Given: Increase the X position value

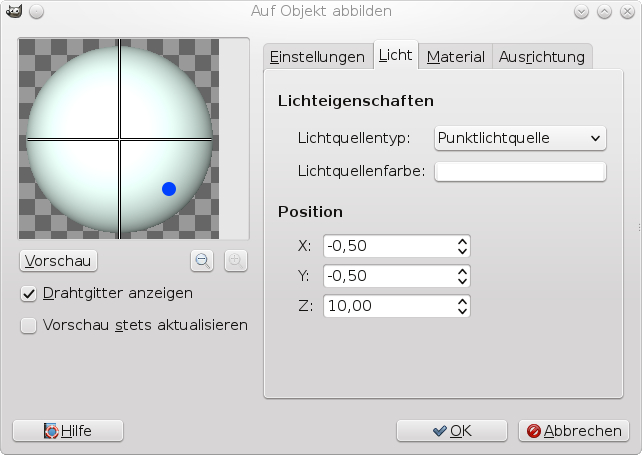Looking at the screenshot, I should [x=462, y=241].
